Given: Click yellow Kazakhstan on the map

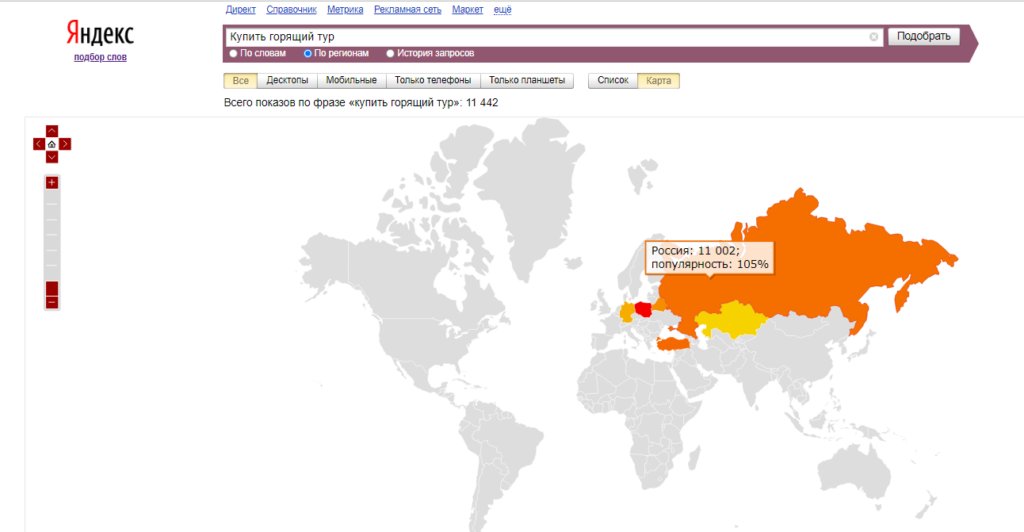Looking at the screenshot, I should click(731, 321).
